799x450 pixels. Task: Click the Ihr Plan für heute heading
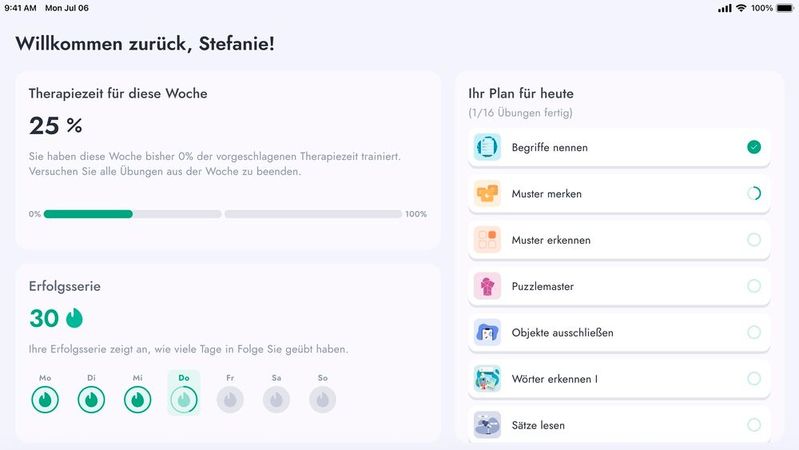(x=521, y=94)
